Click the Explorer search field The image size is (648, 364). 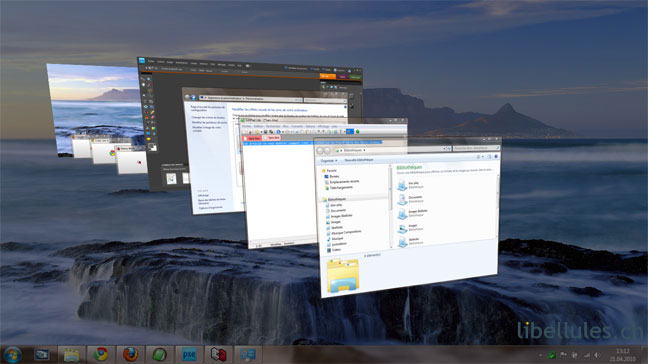[476, 148]
